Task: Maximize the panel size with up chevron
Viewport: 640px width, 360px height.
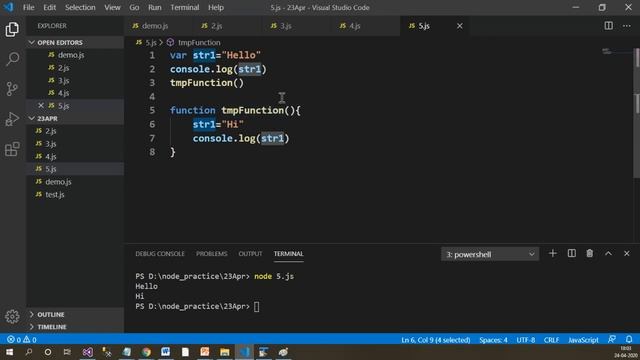Action: (x=608, y=253)
